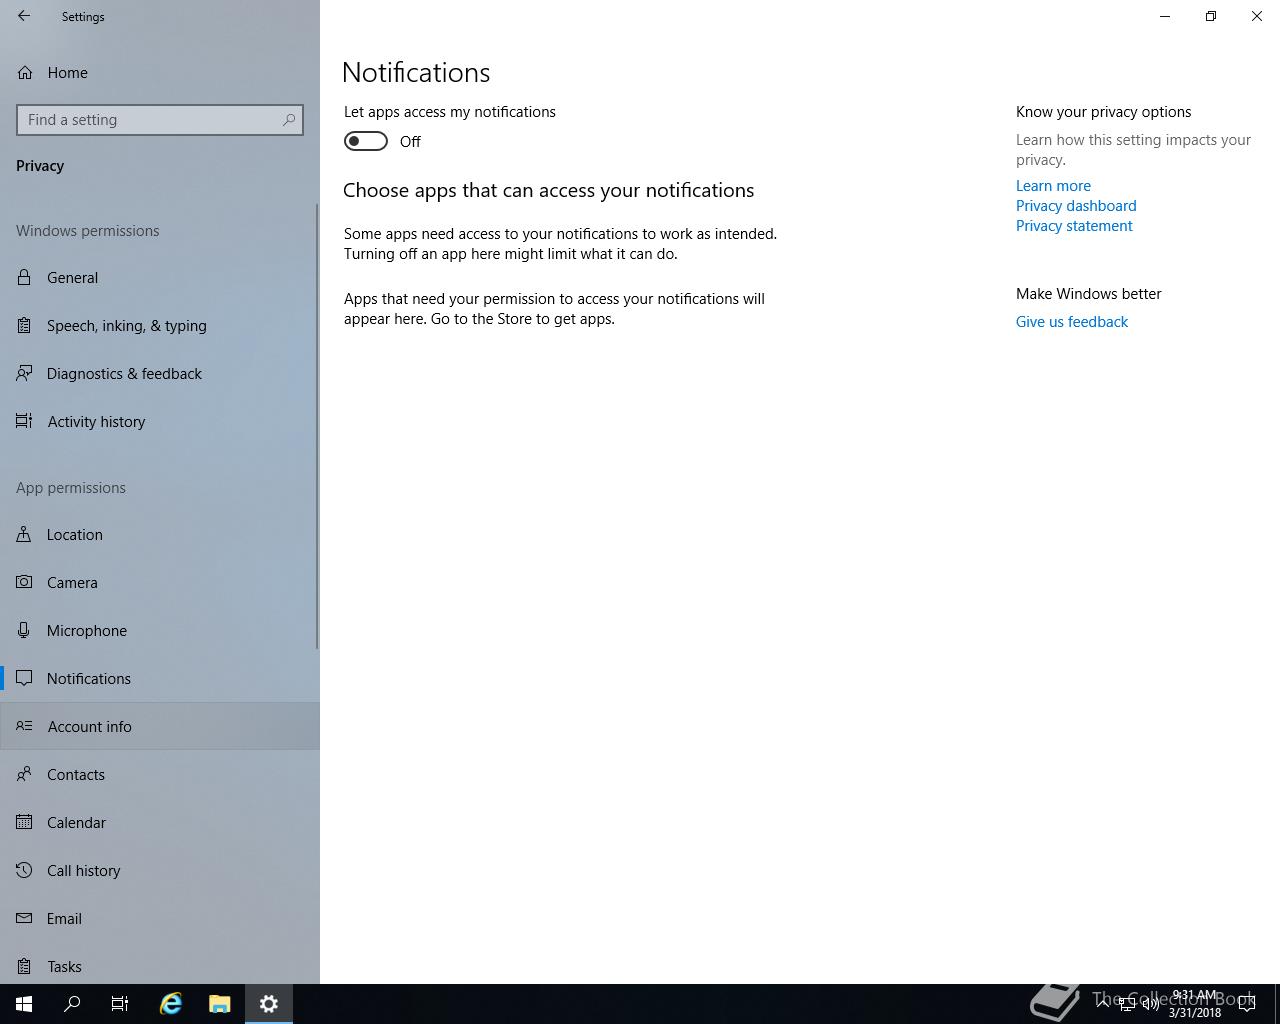The height and width of the screenshot is (1024, 1280).
Task: Select the Contacts people icon
Action: pyautogui.click(x=24, y=775)
